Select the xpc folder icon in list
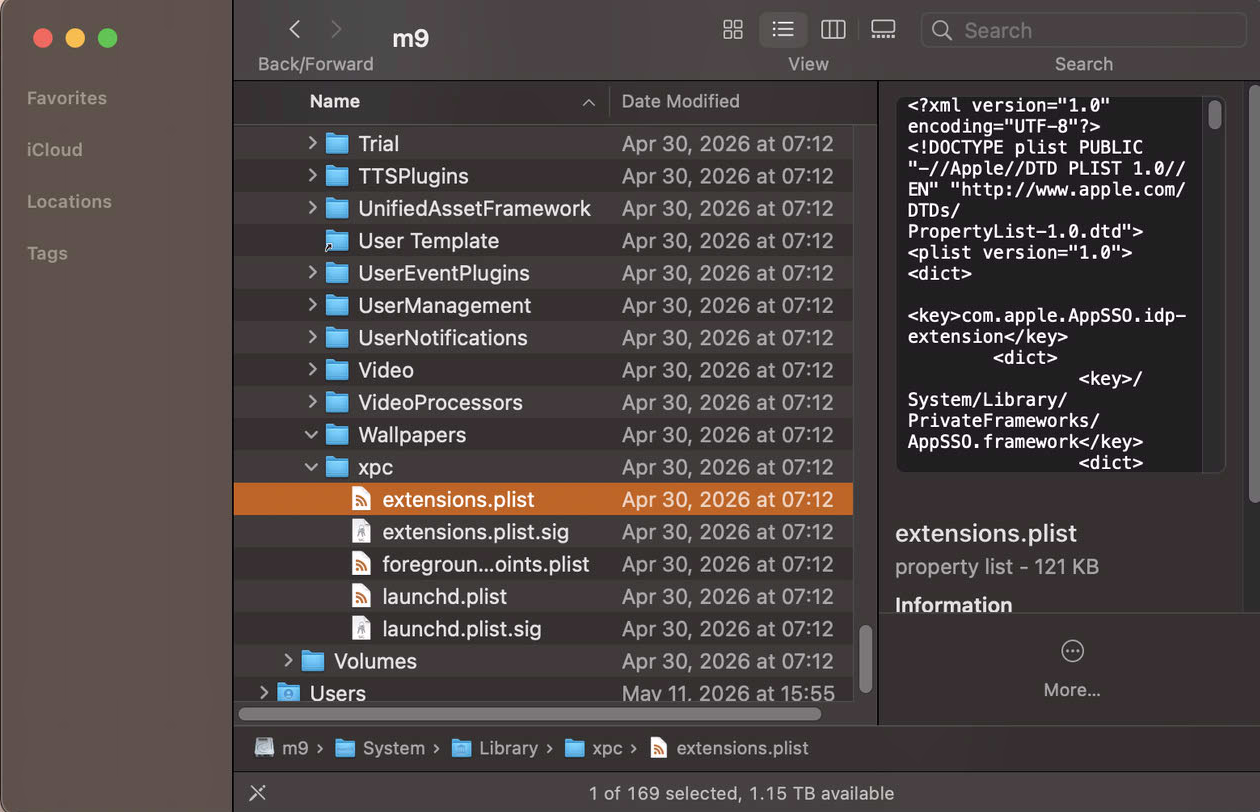The image size is (1260, 812). (337, 467)
